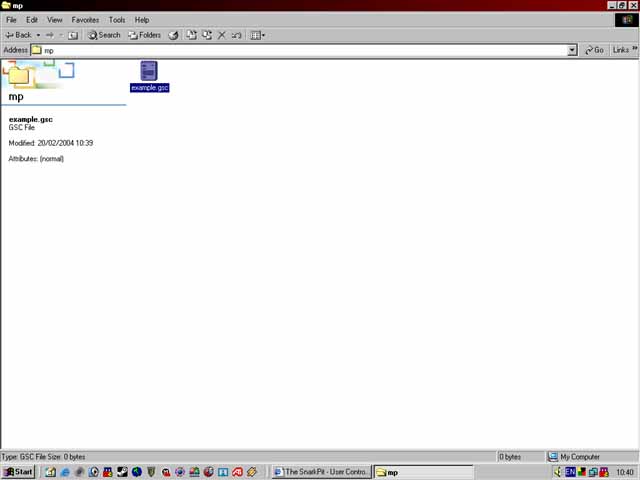Click inside the Address input field

(x=300, y=50)
